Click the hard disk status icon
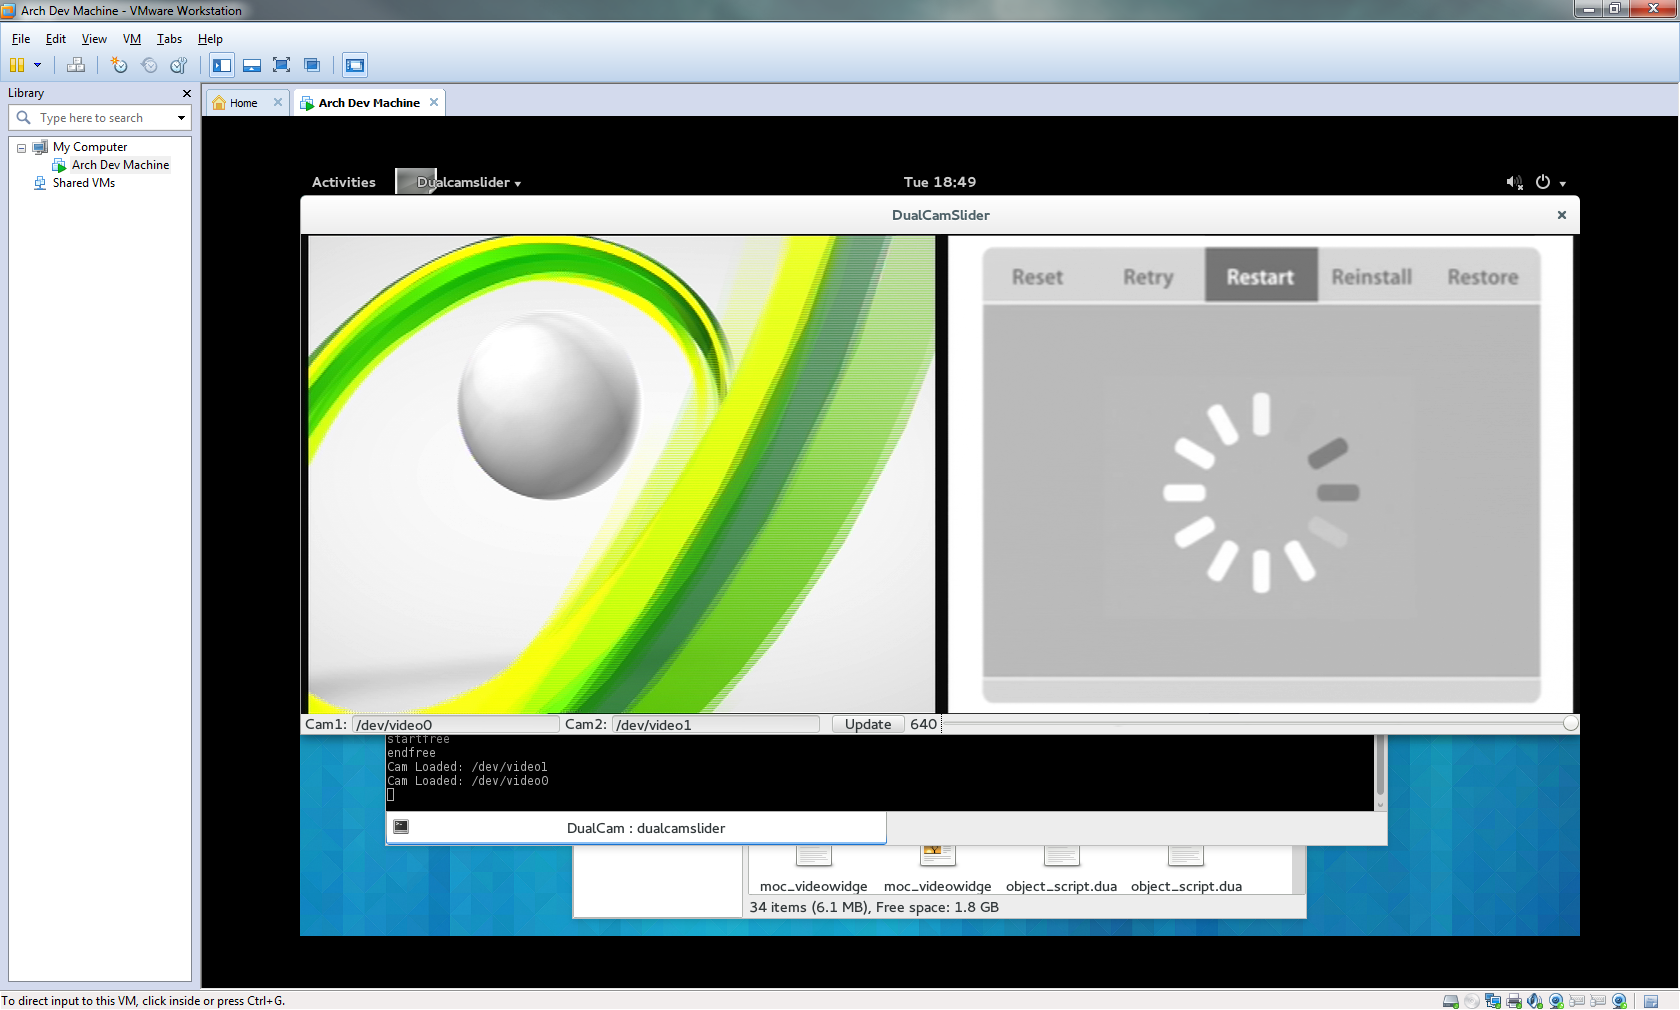This screenshot has height=1010, width=1680. point(1450,1001)
